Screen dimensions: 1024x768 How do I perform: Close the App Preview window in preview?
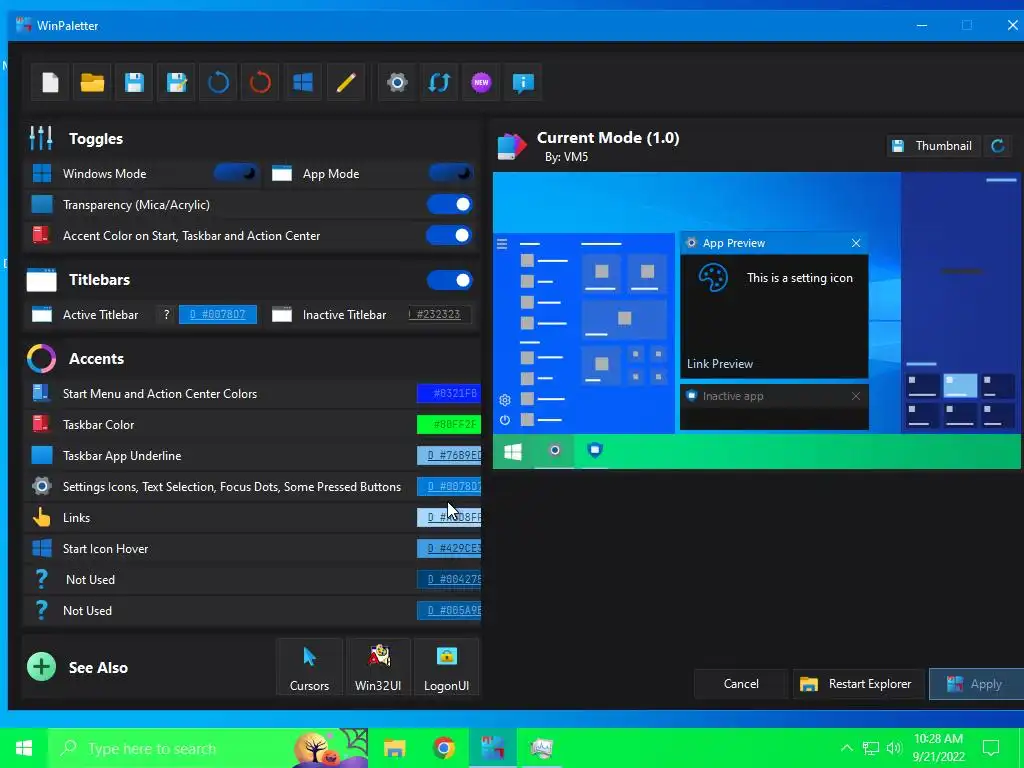(856, 243)
